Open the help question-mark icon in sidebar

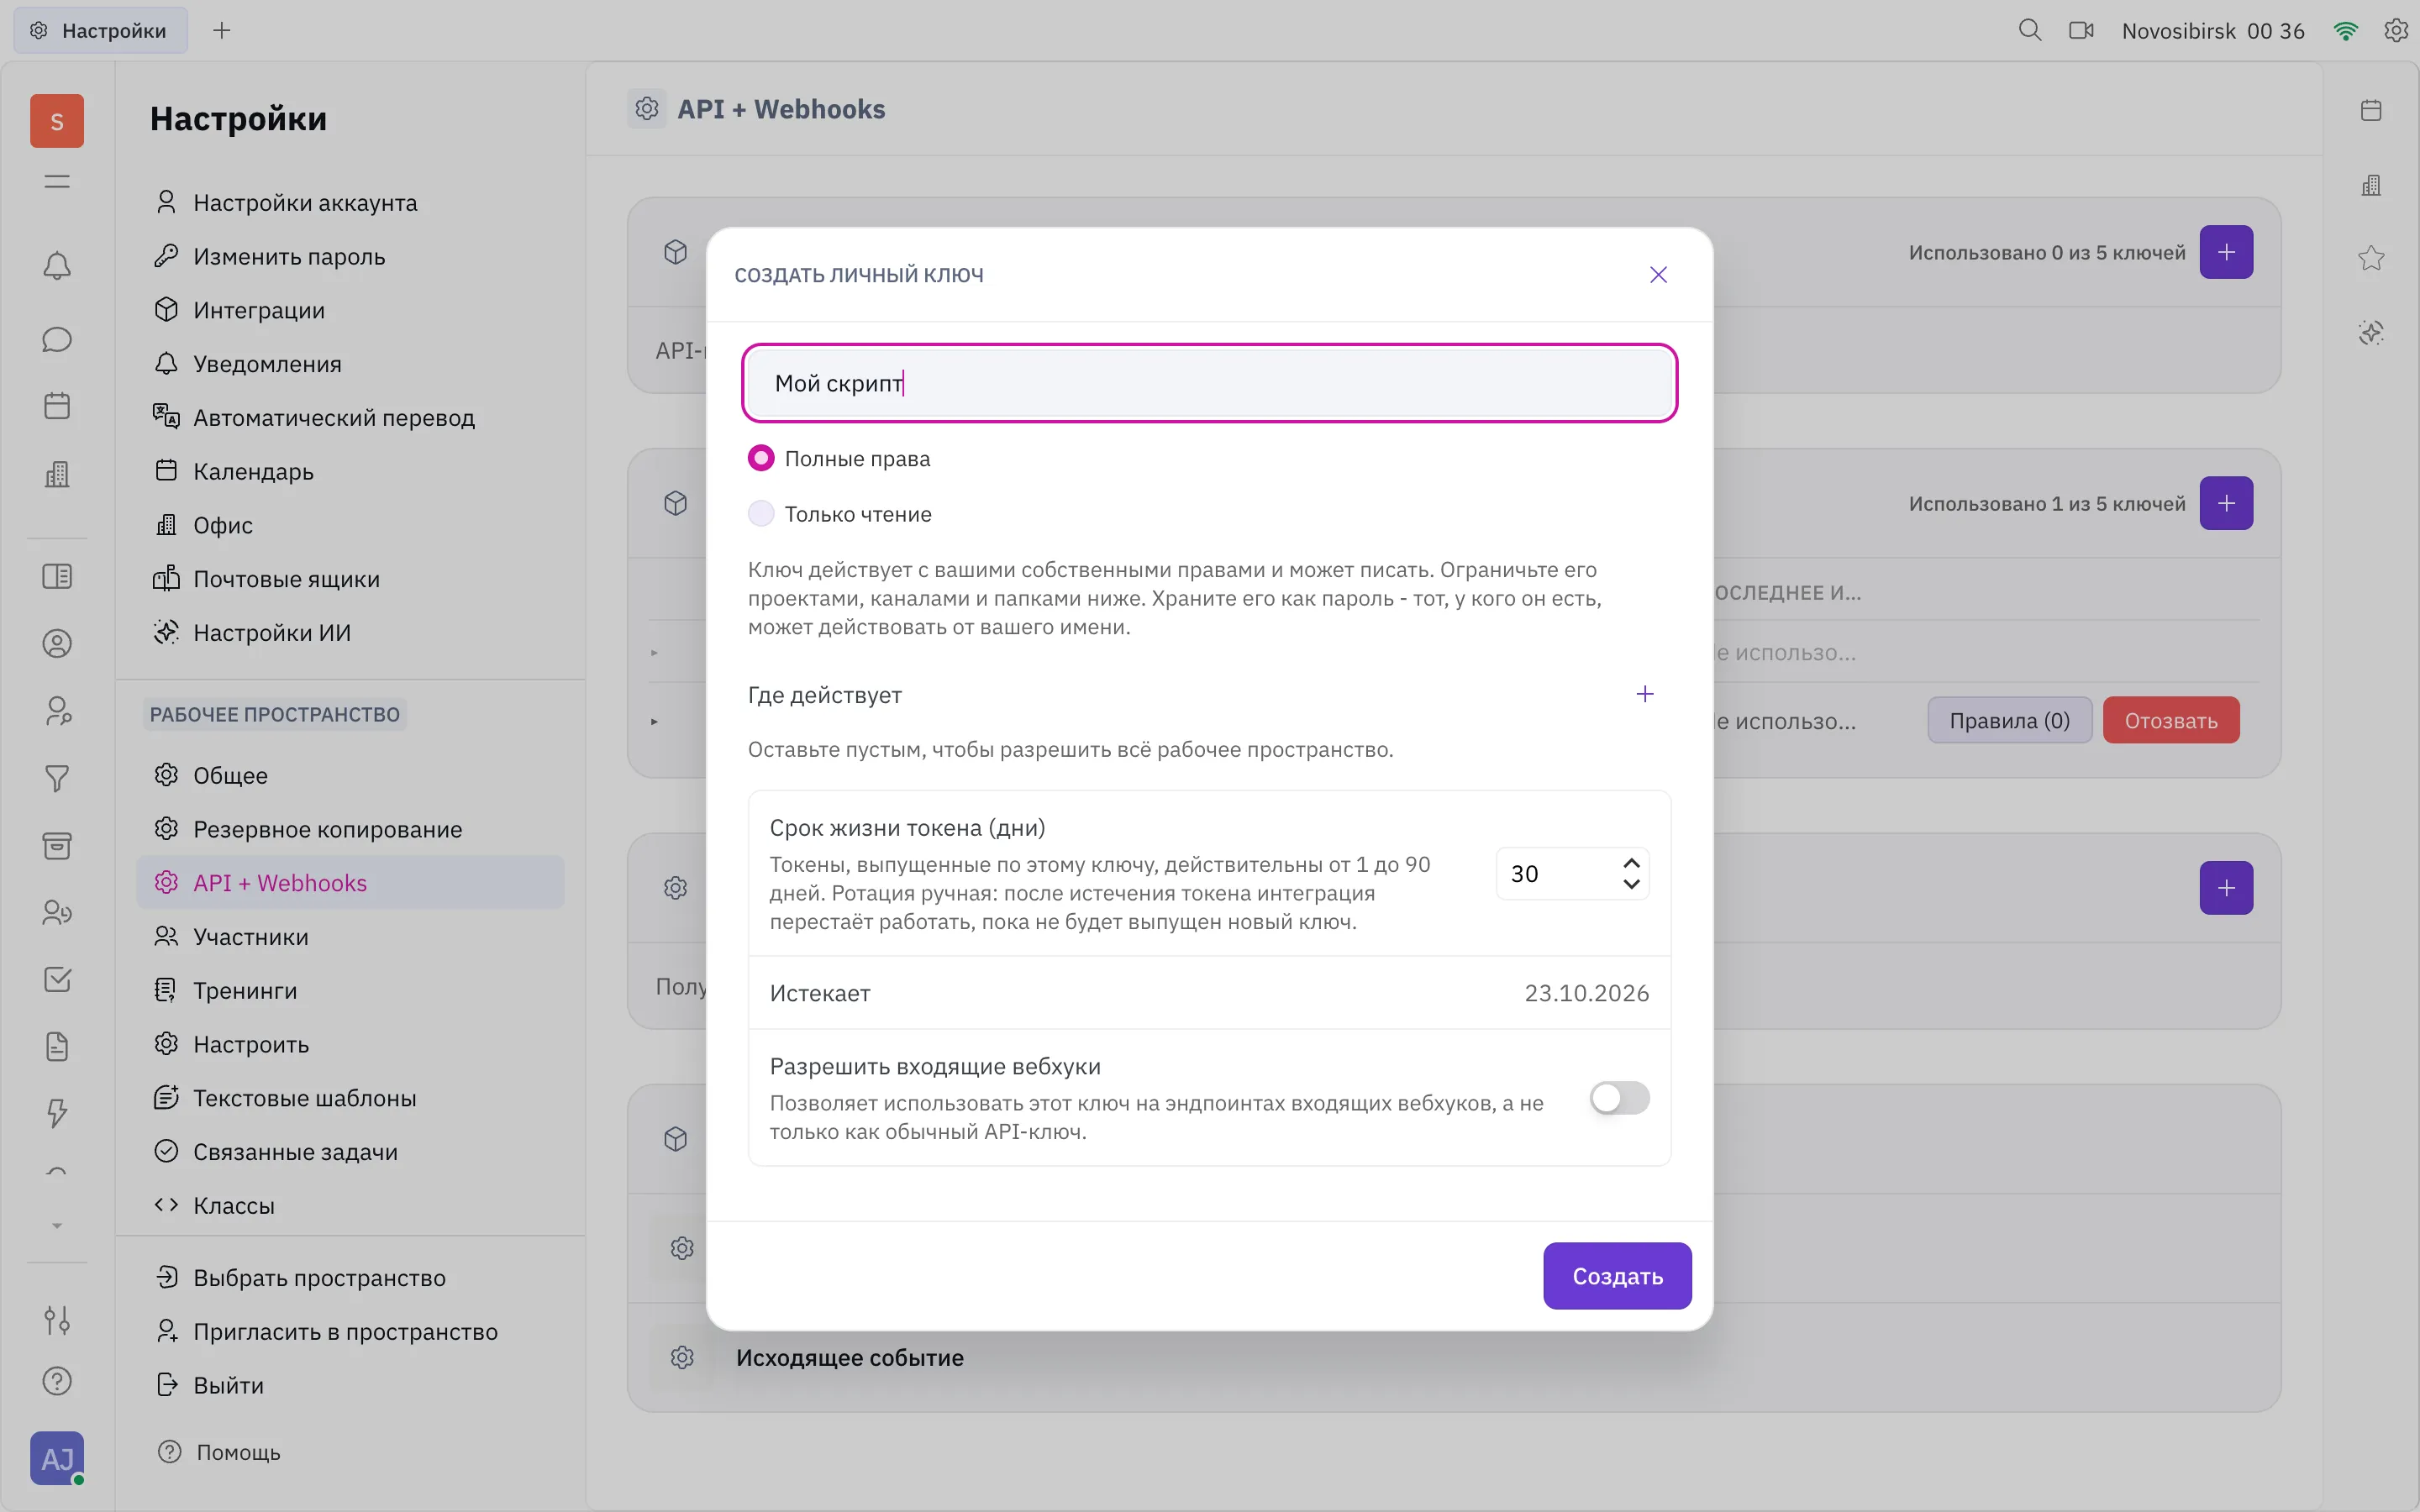[57, 1381]
